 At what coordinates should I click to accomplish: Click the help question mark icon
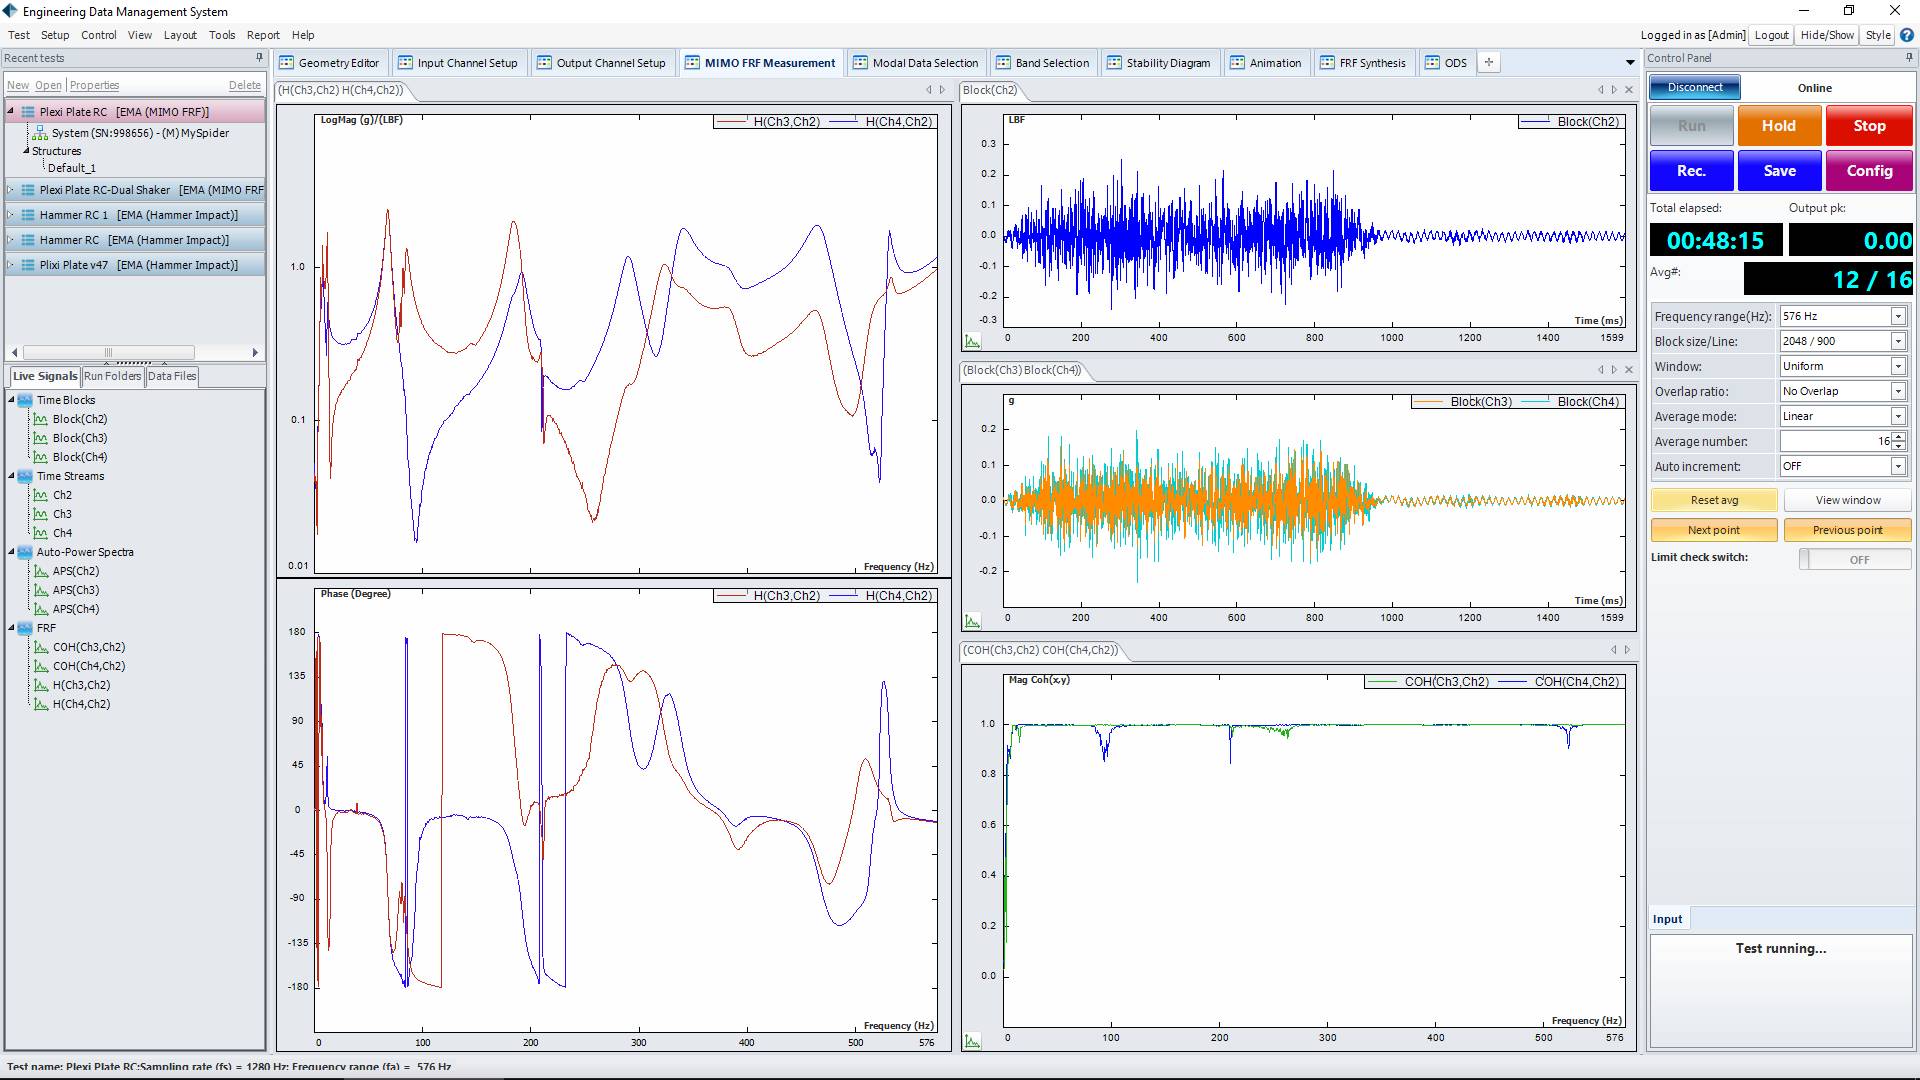[x=1907, y=35]
